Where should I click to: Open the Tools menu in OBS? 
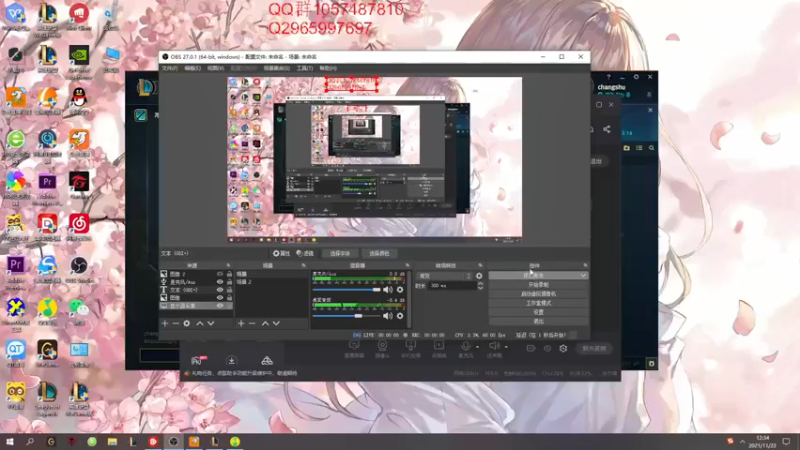[x=305, y=68]
